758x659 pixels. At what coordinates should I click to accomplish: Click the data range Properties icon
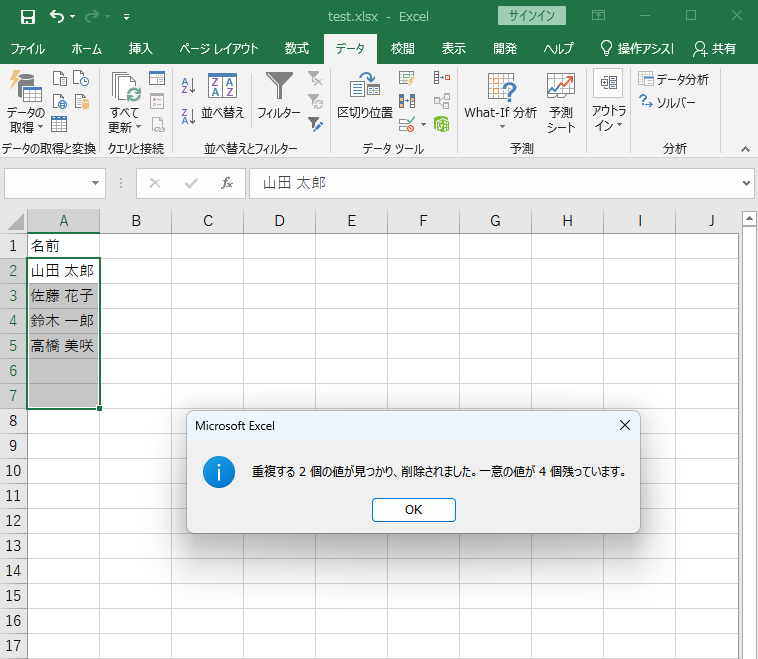(x=157, y=102)
